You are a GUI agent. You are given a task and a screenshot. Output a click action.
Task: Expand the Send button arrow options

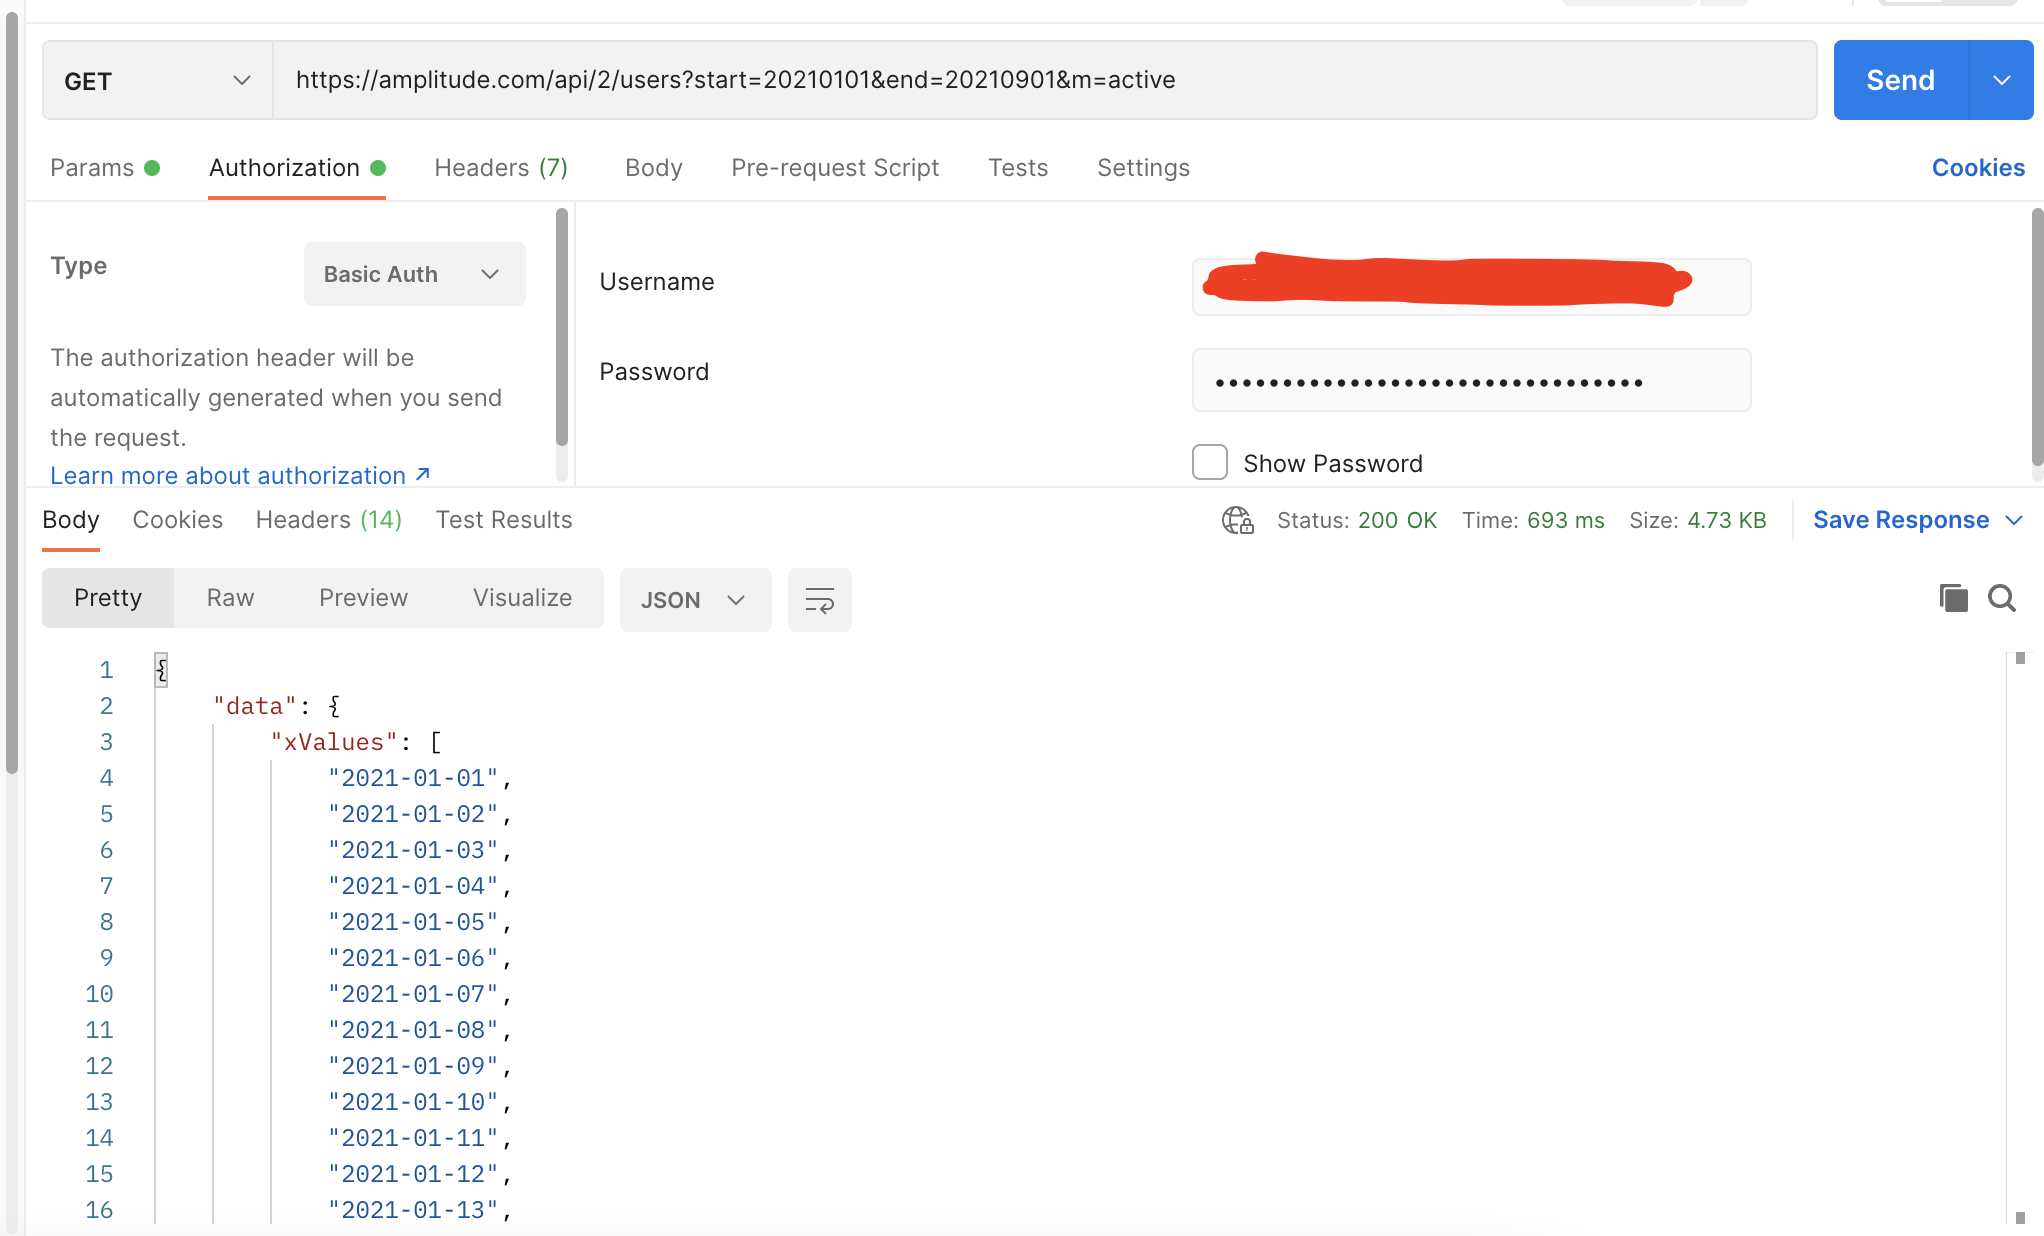click(x=2001, y=81)
